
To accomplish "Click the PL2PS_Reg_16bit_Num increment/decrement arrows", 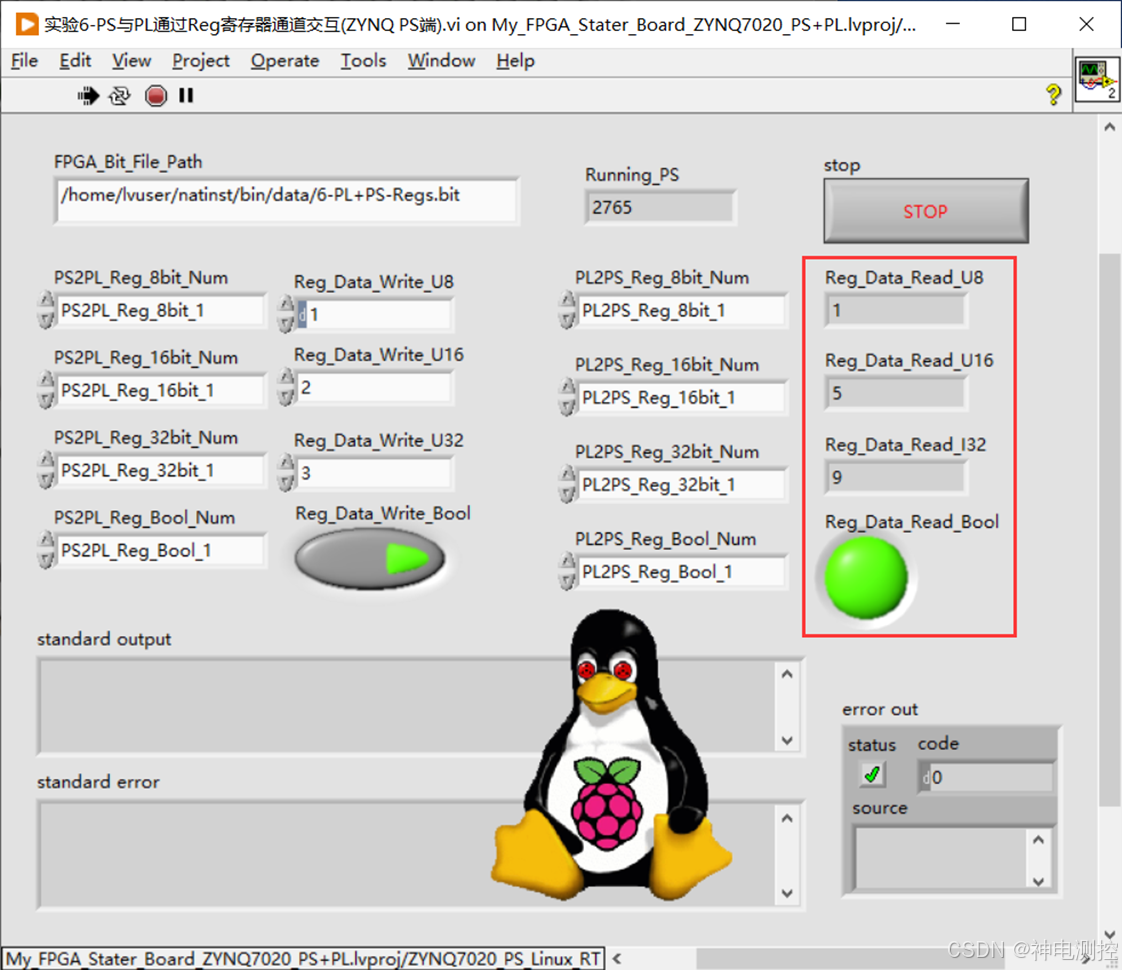I will coord(567,398).
